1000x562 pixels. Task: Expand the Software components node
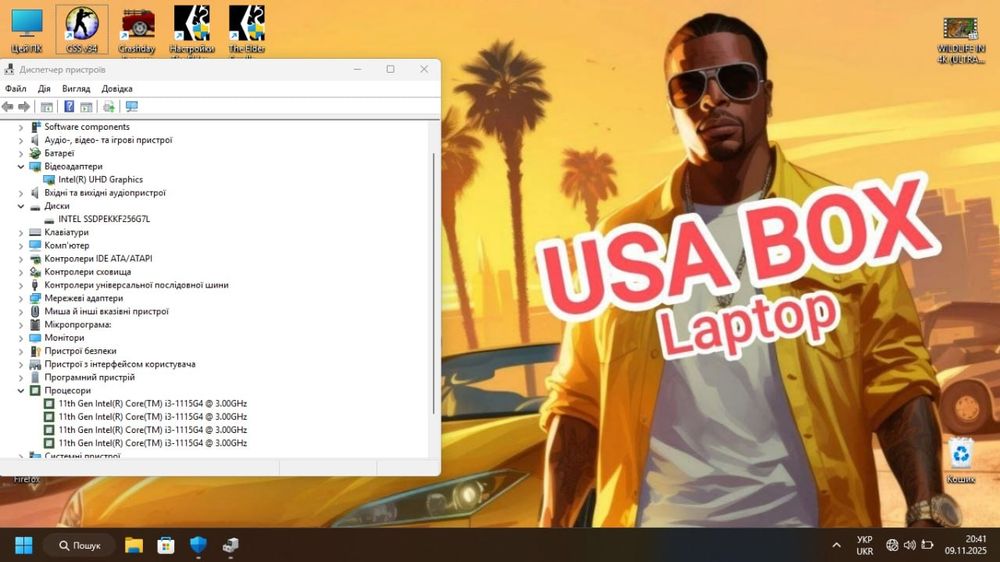(x=21, y=127)
